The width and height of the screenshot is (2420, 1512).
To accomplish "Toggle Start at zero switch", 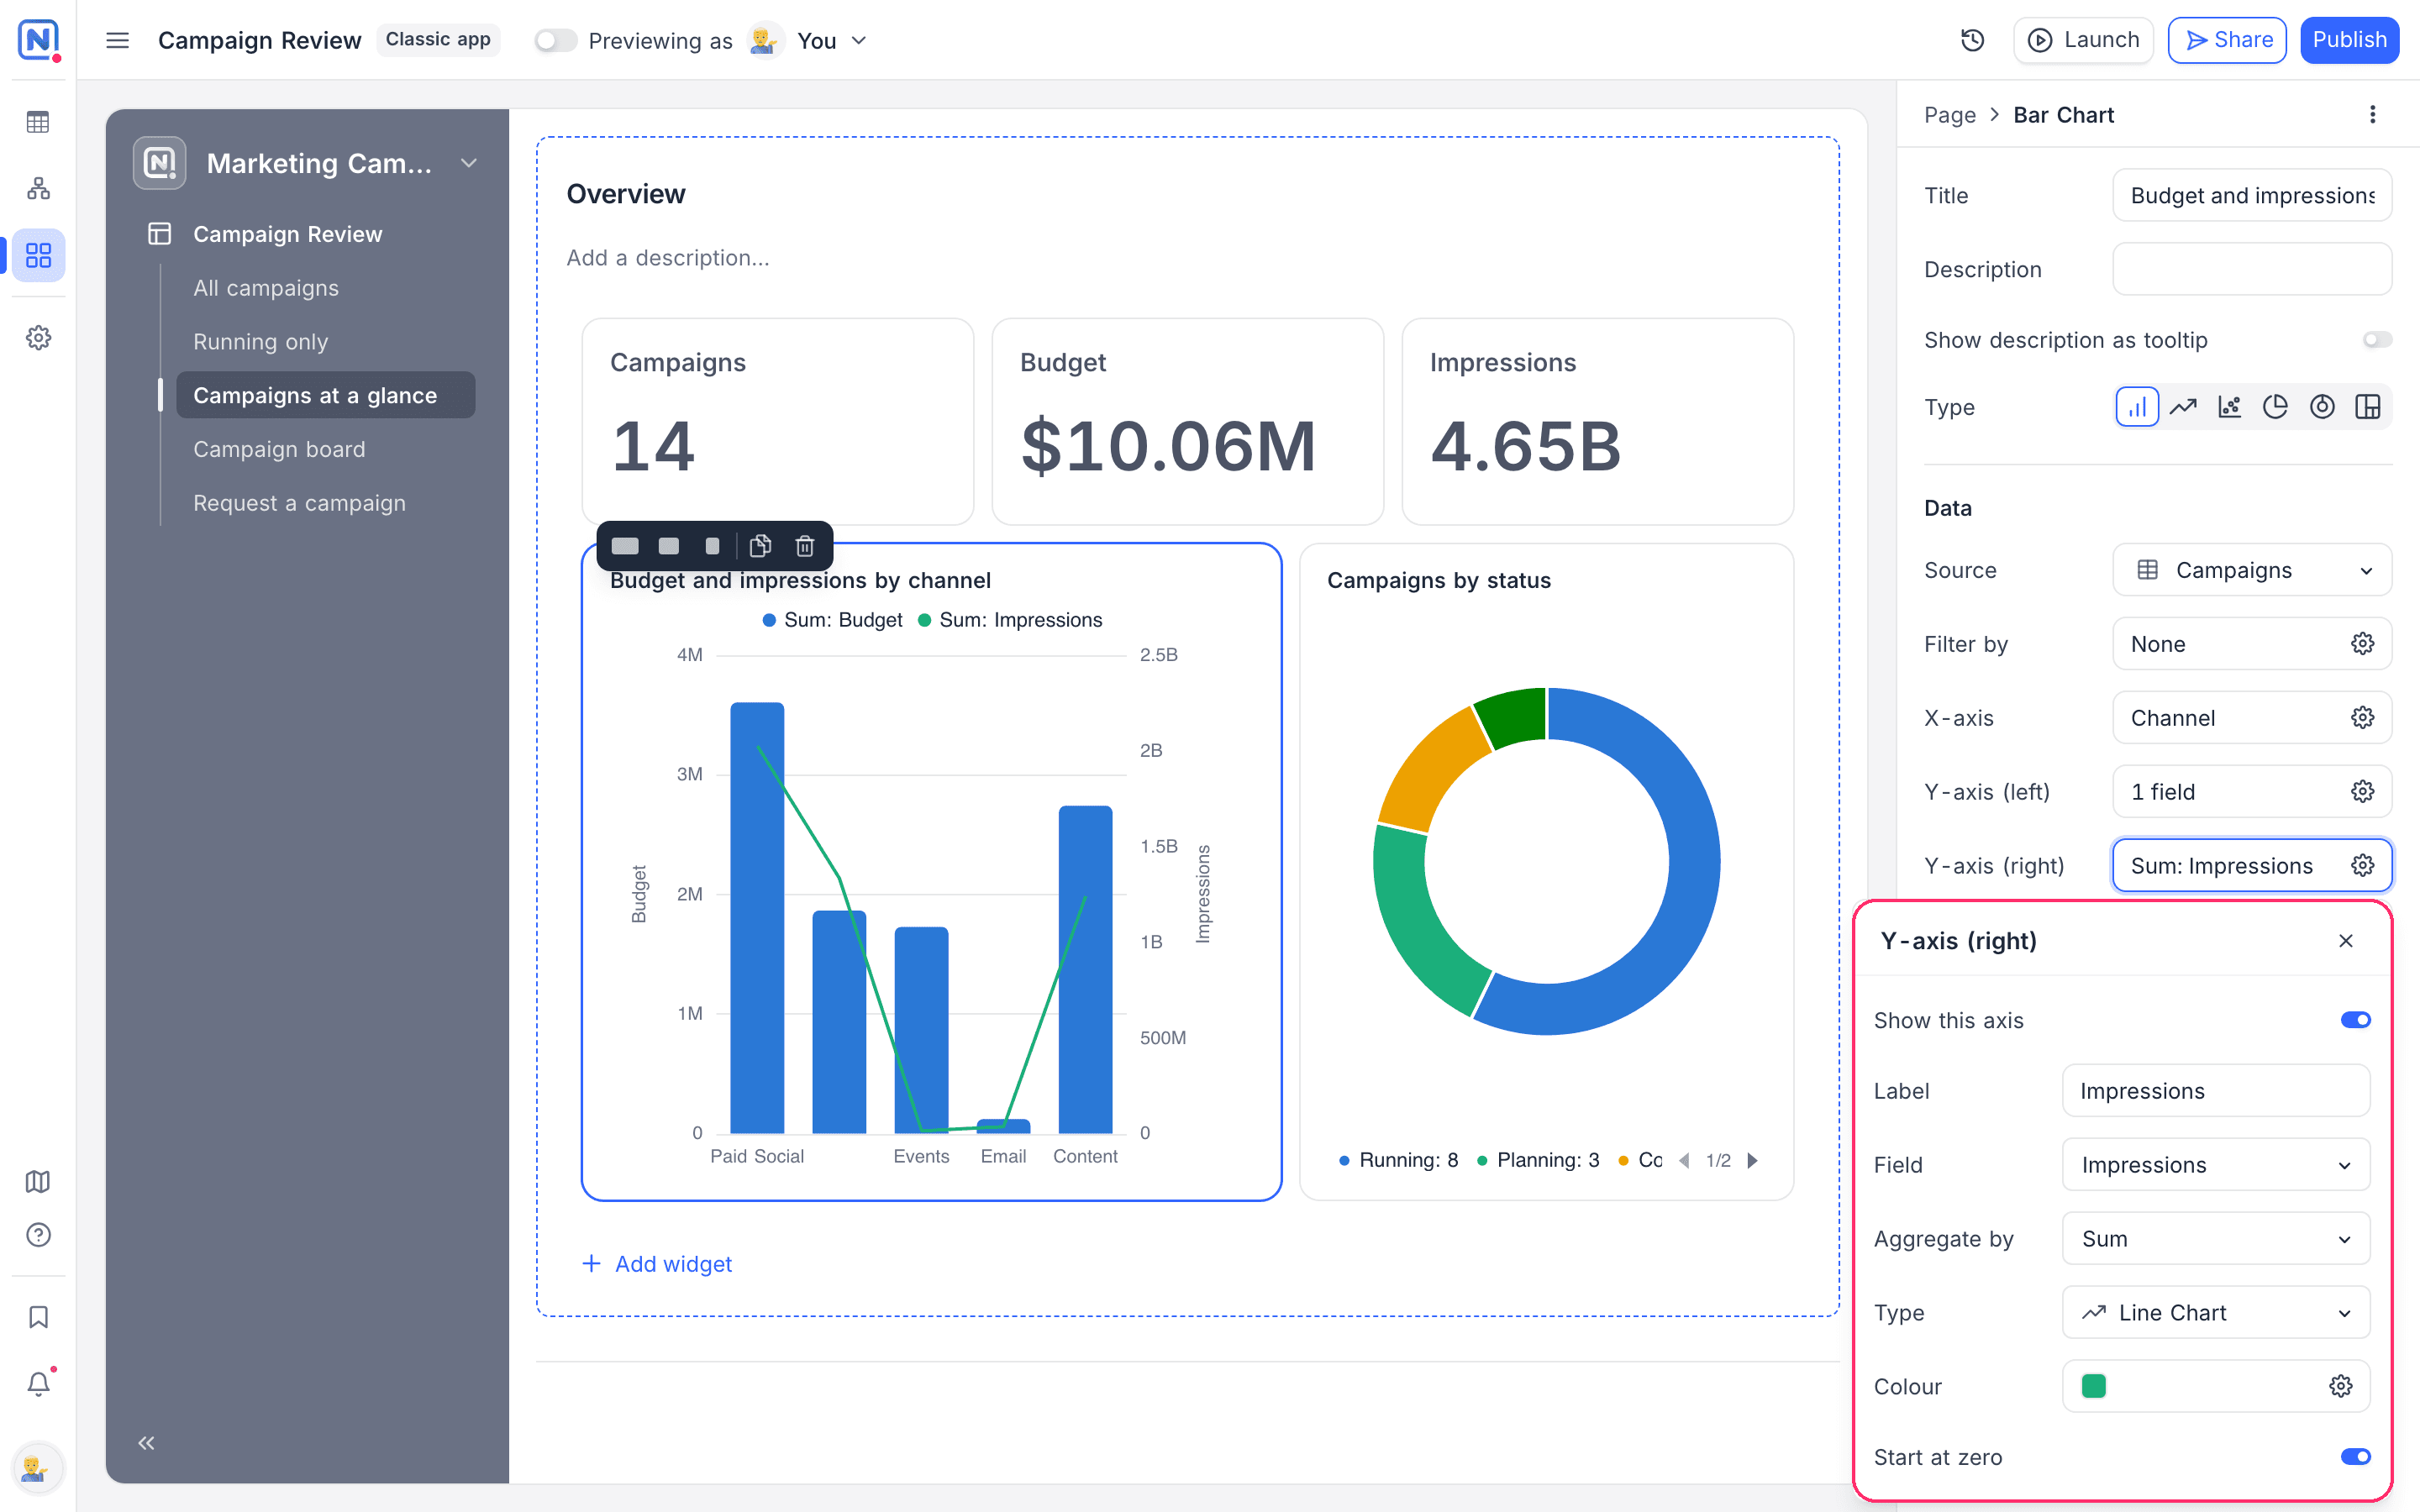I will click(x=2355, y=1457).
